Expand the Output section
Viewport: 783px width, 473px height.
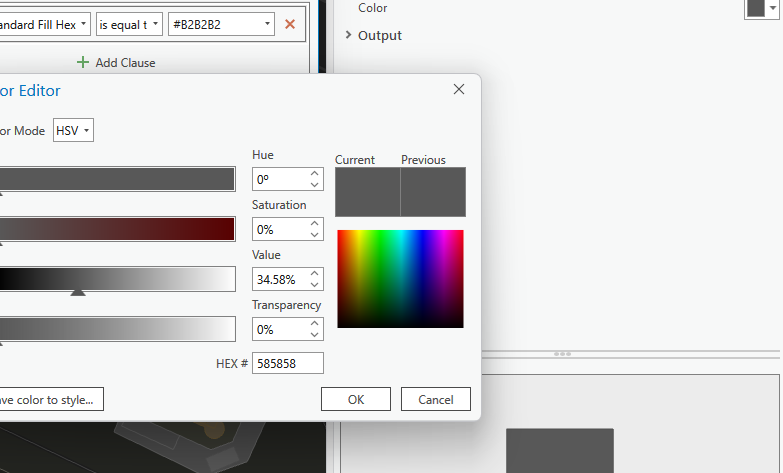click(349, 35)
